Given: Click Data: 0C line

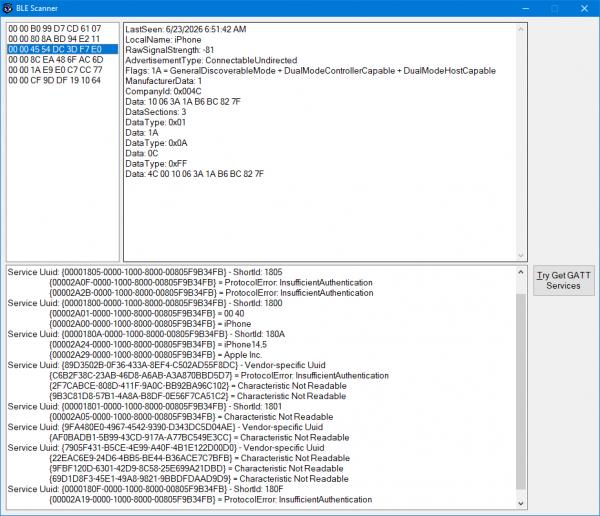Looking at the screenshot, I should coord(142,153).
